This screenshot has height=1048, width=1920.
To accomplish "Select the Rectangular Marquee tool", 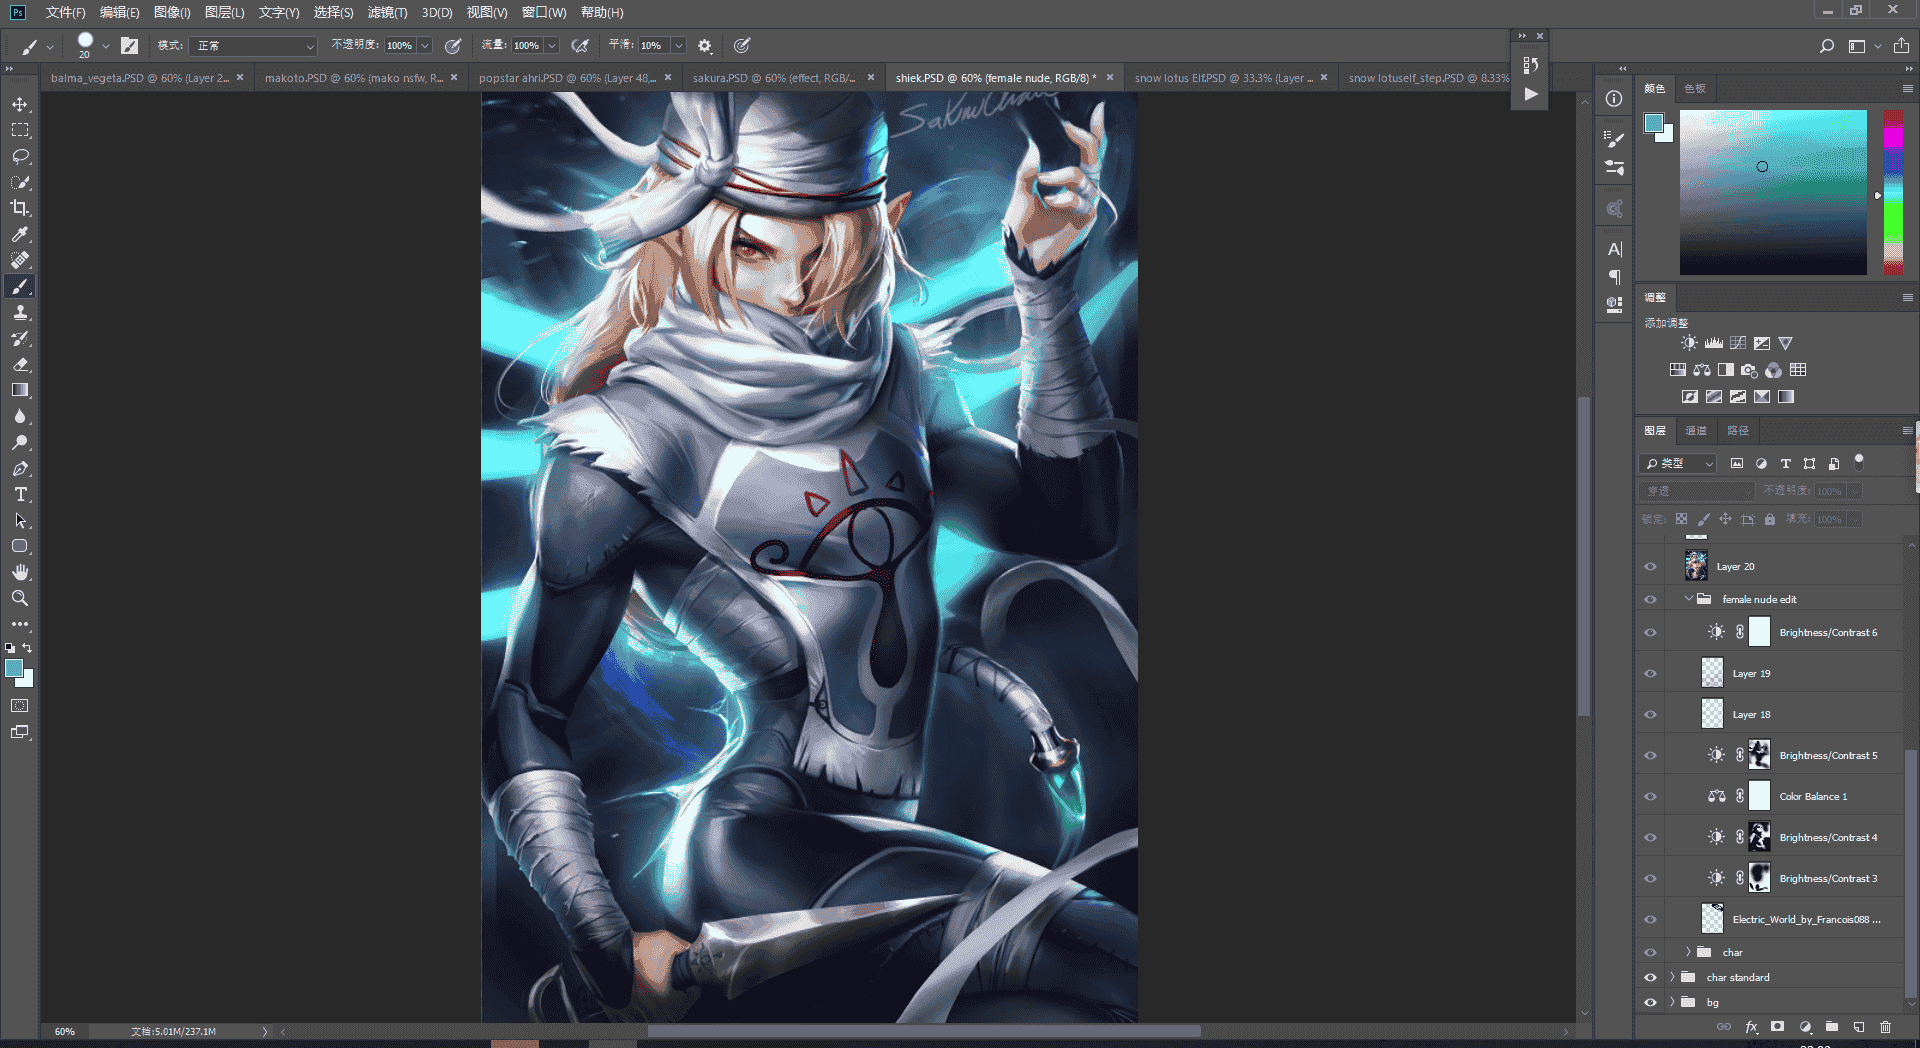I will click(20, 130).
